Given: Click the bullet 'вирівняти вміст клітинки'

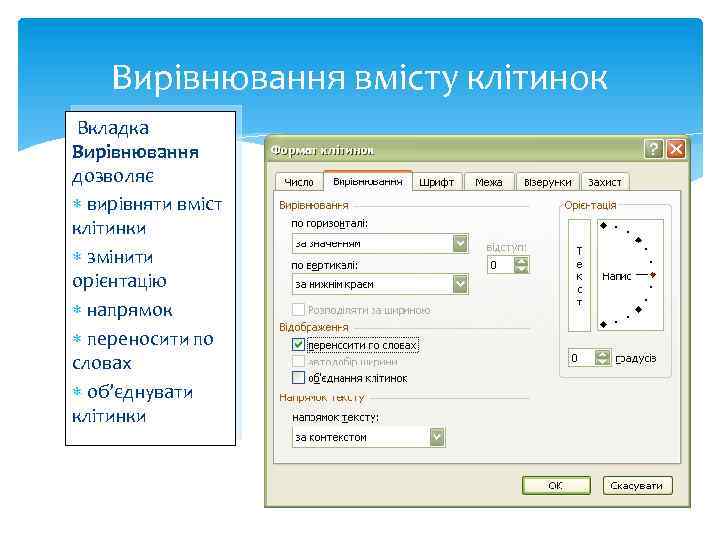Looking at the screenshot, I should [147, 216].
